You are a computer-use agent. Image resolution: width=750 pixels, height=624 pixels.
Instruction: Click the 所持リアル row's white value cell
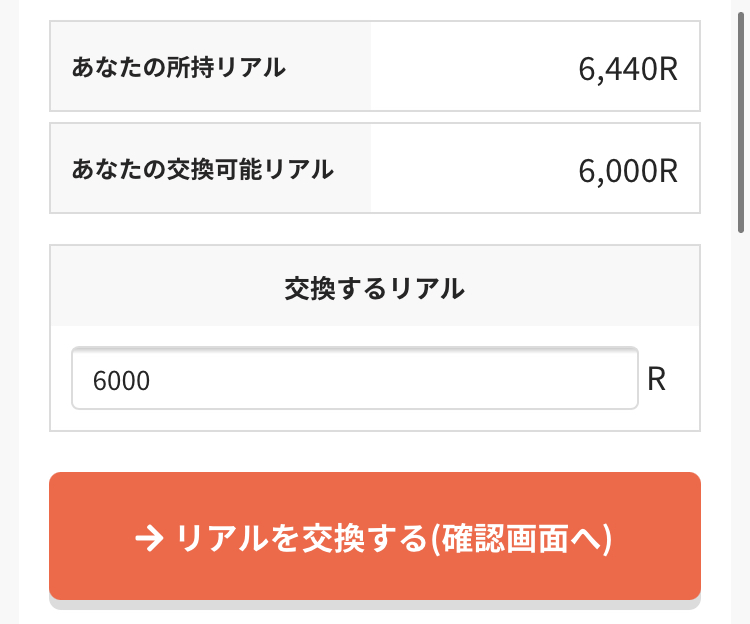pos(535,66)
